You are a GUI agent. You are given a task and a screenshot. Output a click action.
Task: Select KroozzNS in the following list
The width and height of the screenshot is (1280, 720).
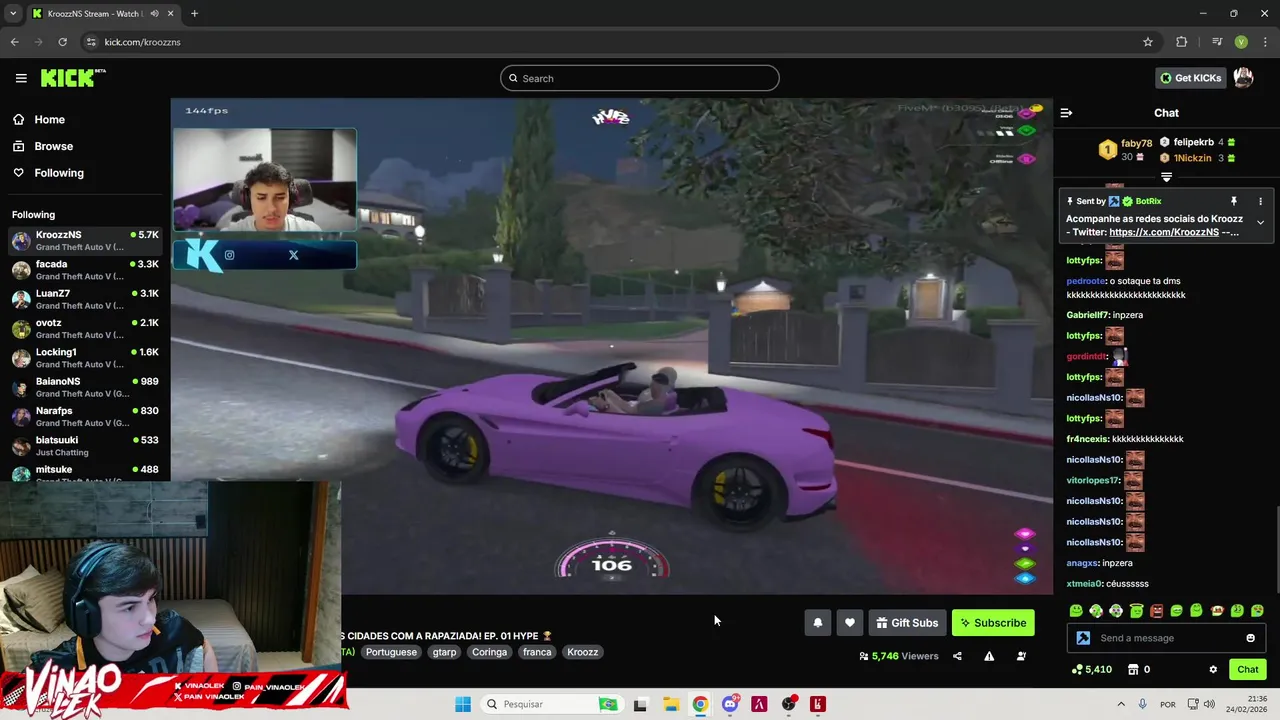click(x=85, y=241)
